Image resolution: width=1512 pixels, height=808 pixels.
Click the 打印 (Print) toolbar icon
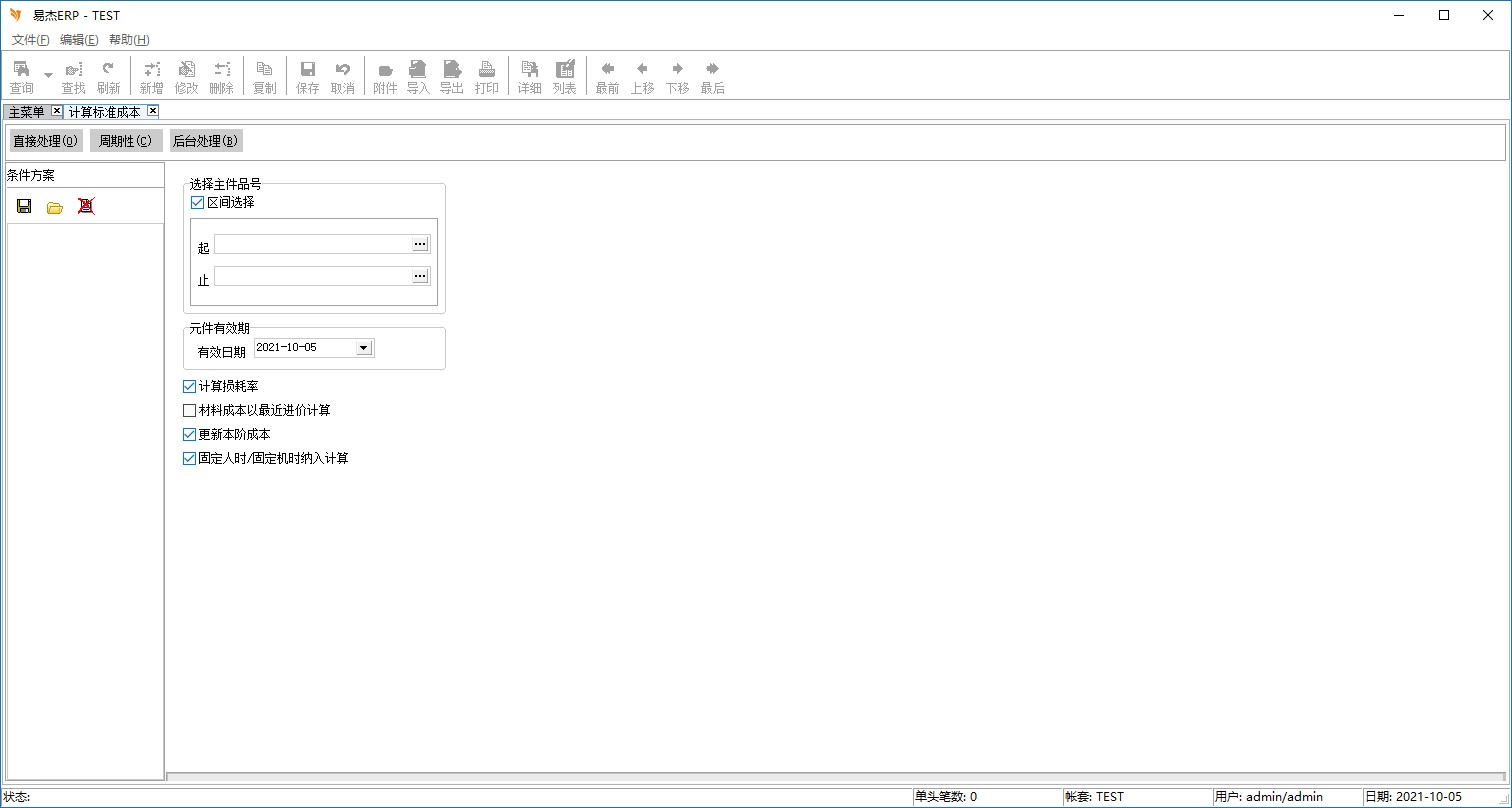tap(487, 77)
